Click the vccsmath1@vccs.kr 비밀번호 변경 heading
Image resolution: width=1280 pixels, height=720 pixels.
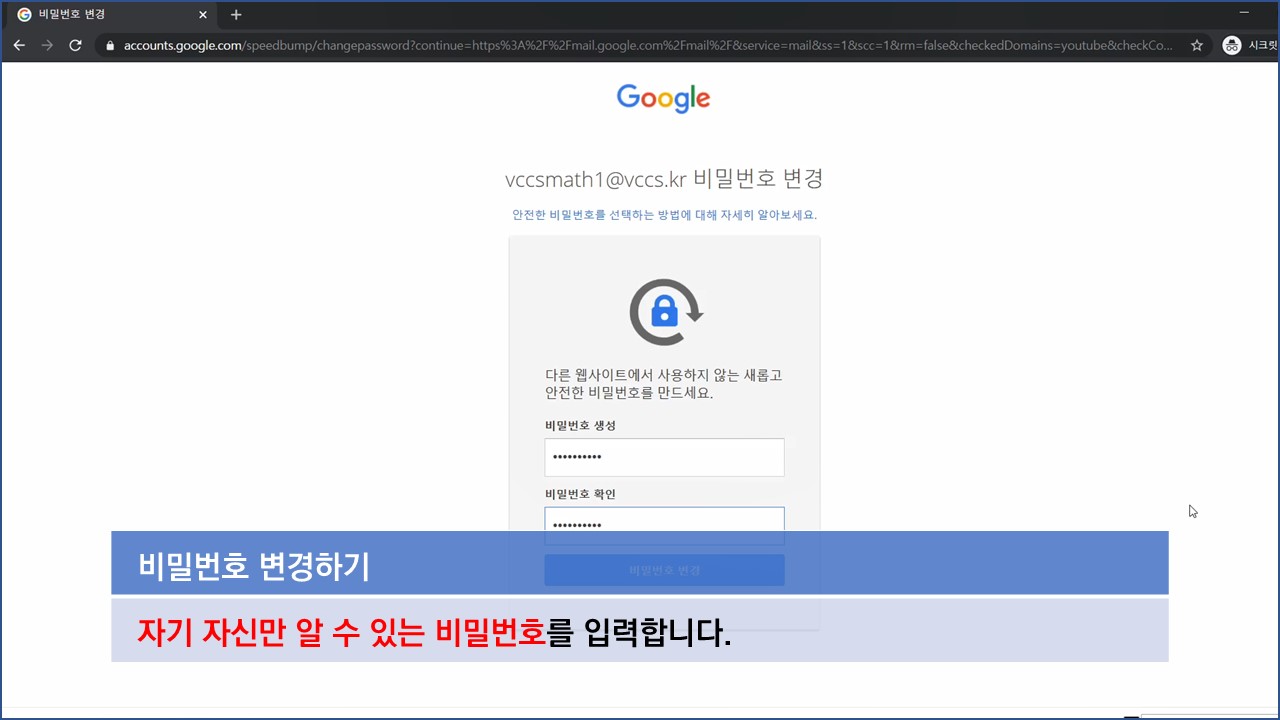664,179
